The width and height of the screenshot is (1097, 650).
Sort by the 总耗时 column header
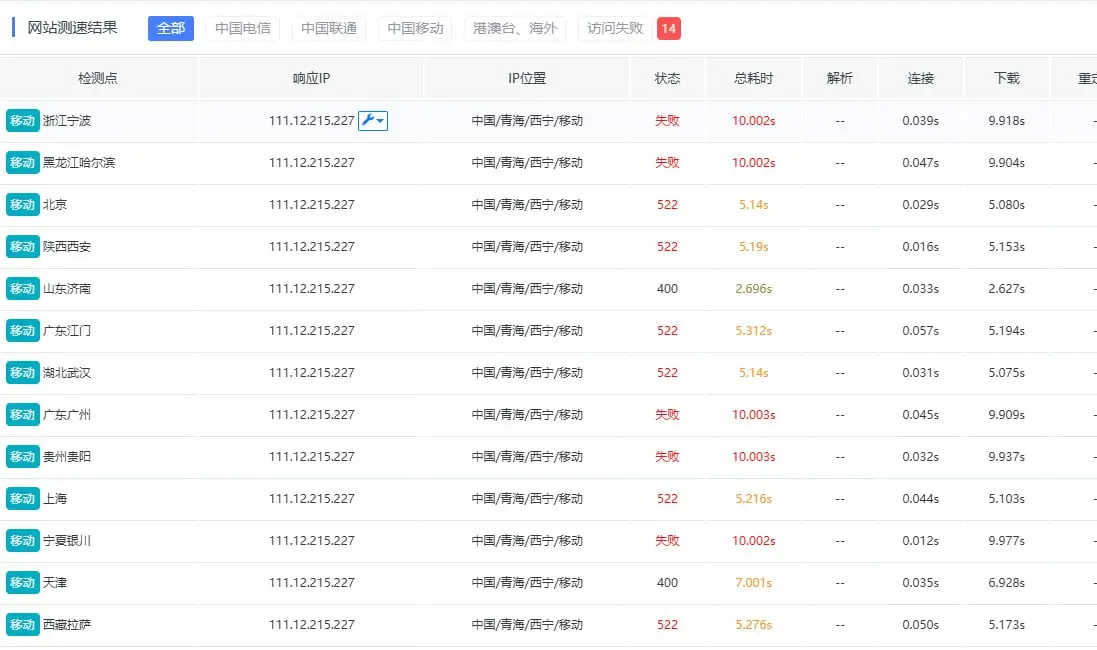click(753, 78)
